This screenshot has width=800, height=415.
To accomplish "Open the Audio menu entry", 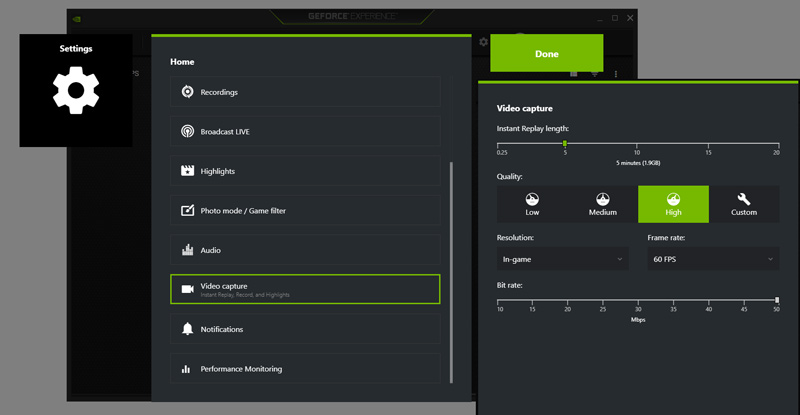I will 305,250.
